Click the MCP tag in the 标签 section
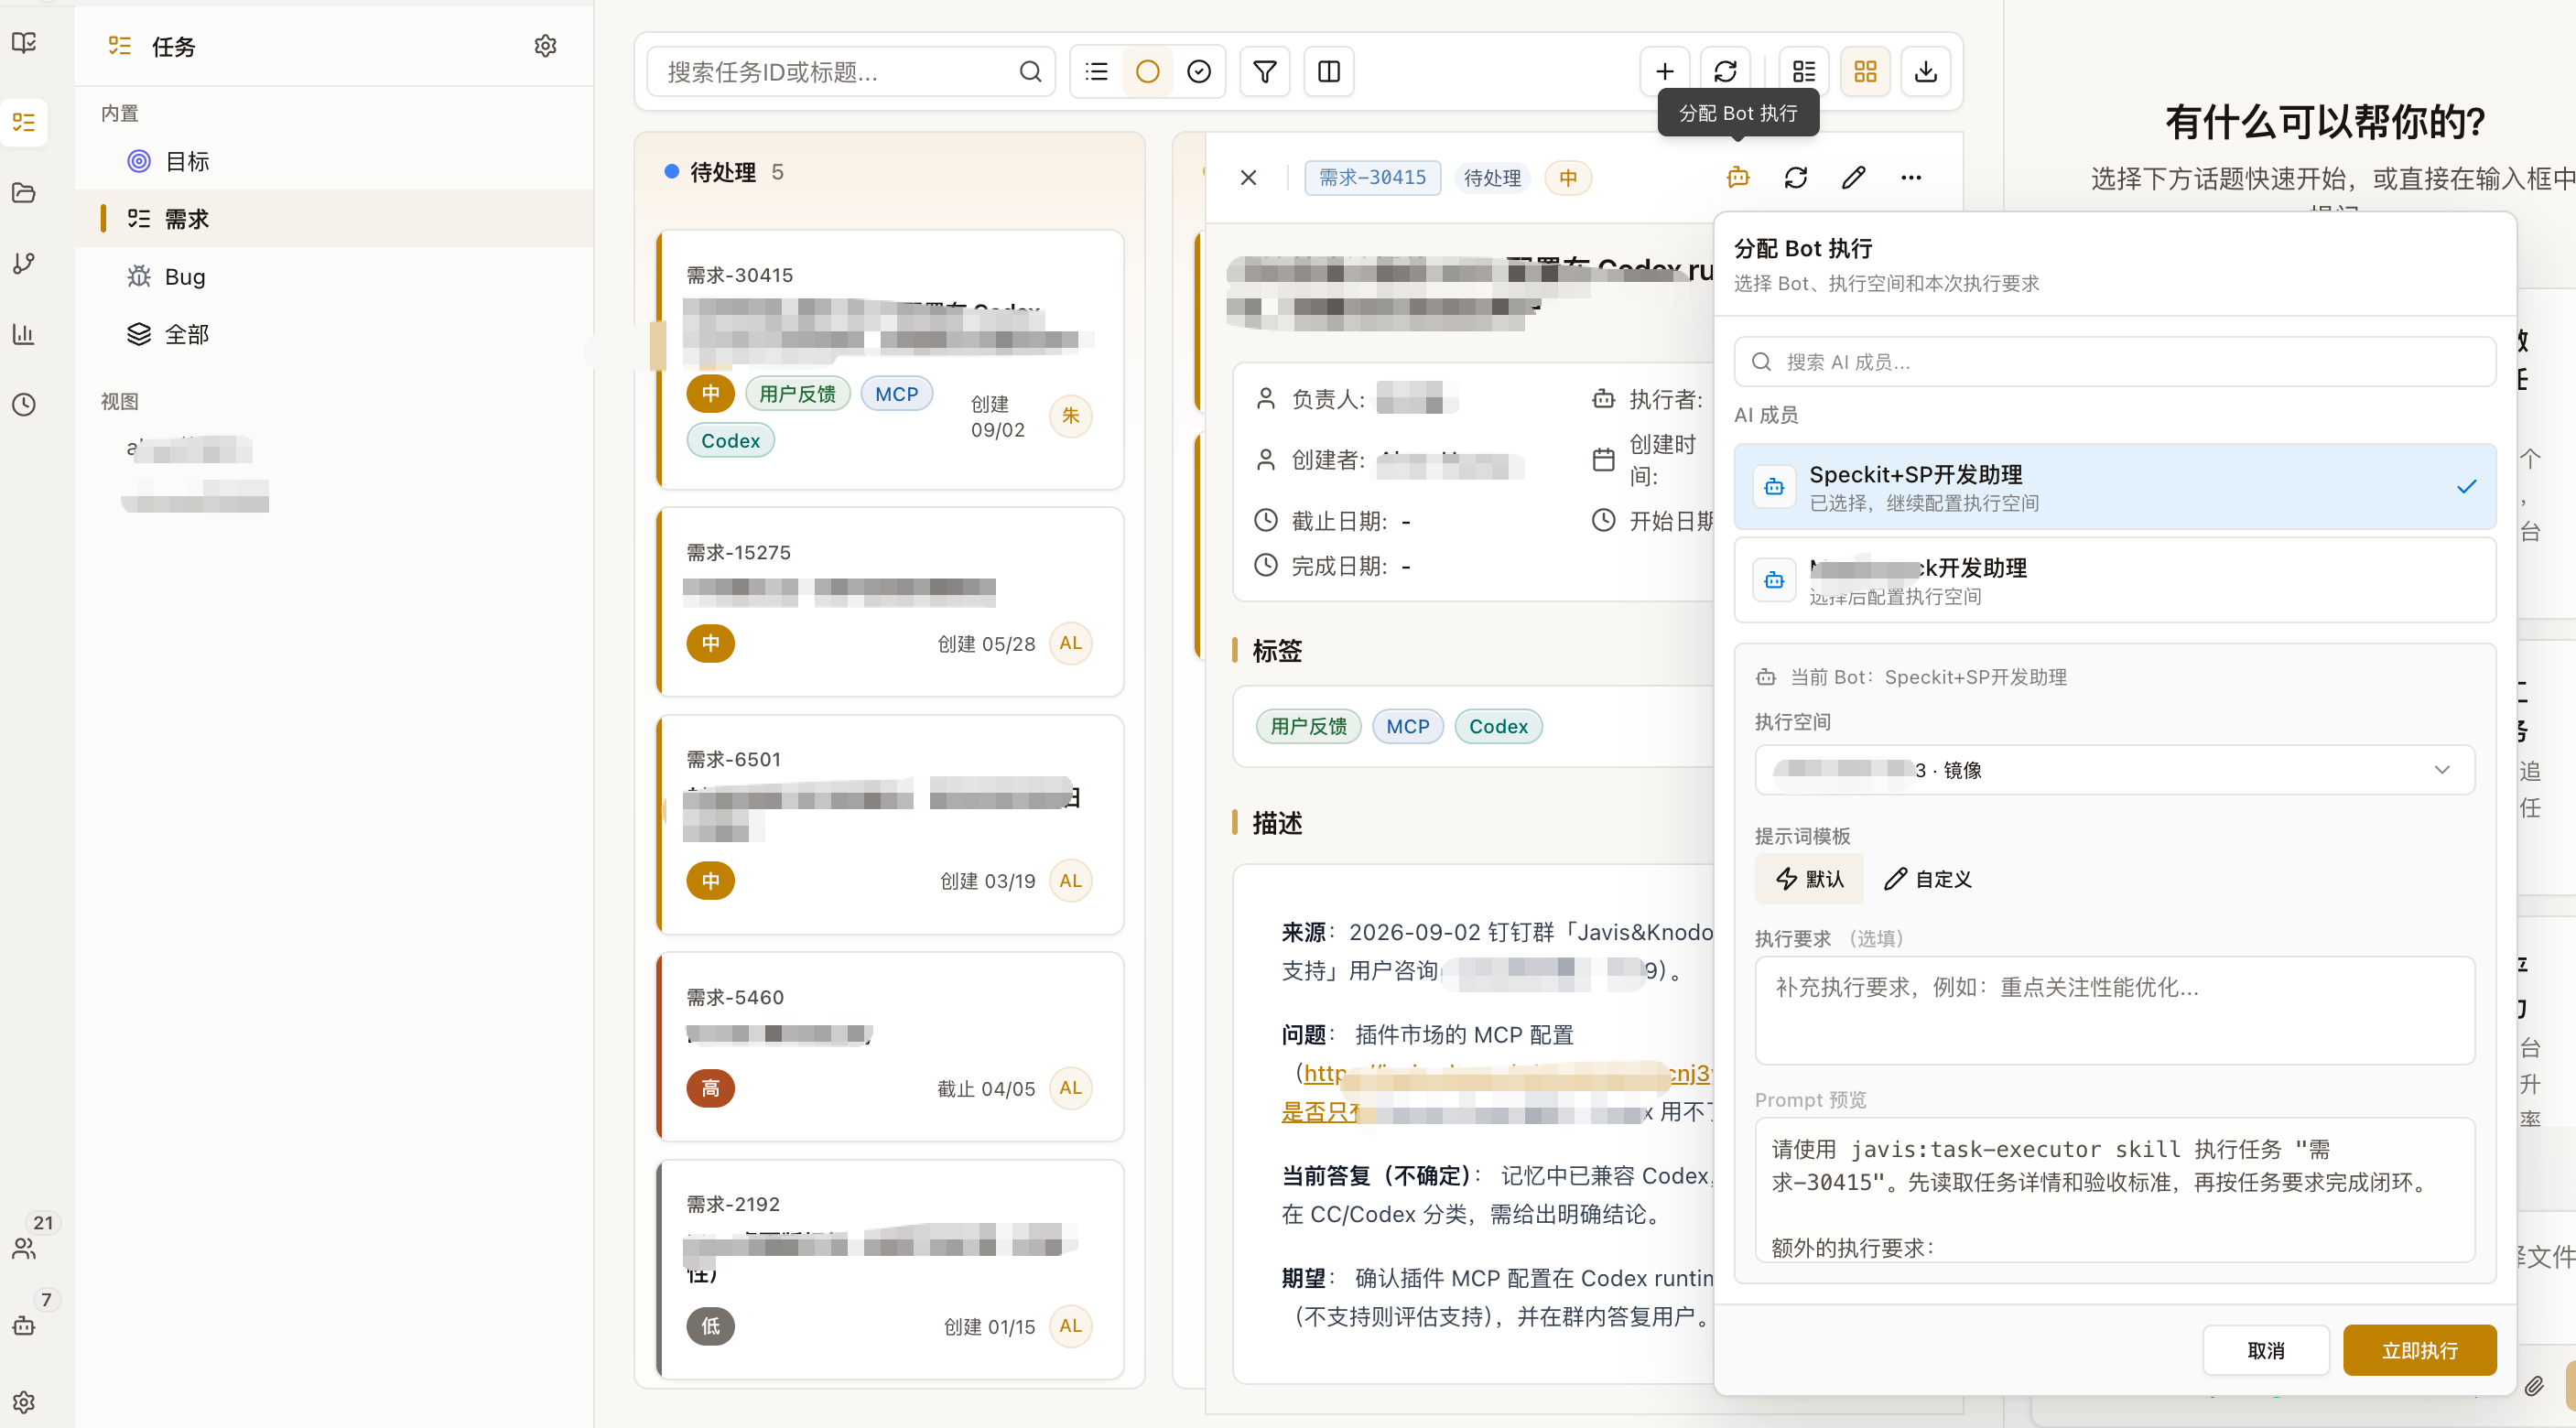The height and width of the screenshot is (1428, 2576). (1407, 726)
